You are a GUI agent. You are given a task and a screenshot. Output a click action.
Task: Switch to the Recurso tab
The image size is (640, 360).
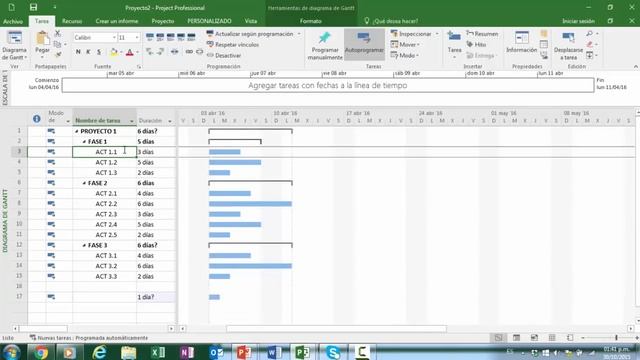pos(72,21)
